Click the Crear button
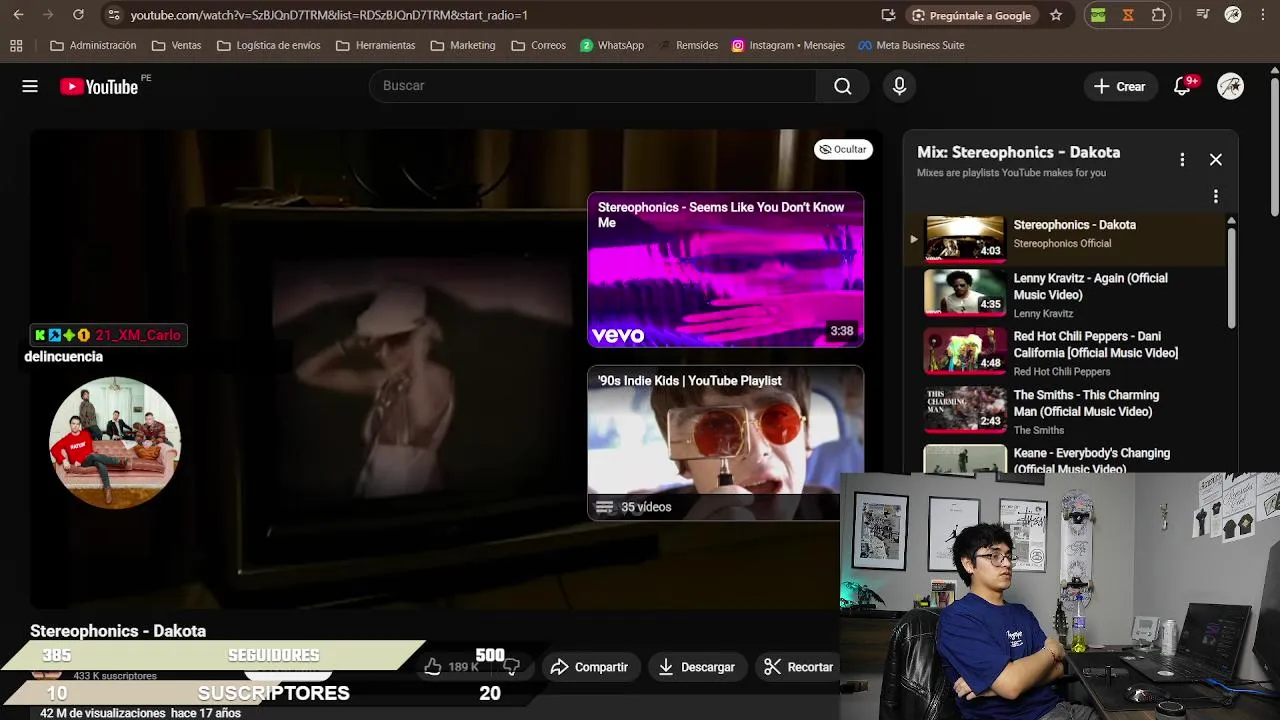The height and width of the screenshot is (720, 1280). pos(1120,86)
